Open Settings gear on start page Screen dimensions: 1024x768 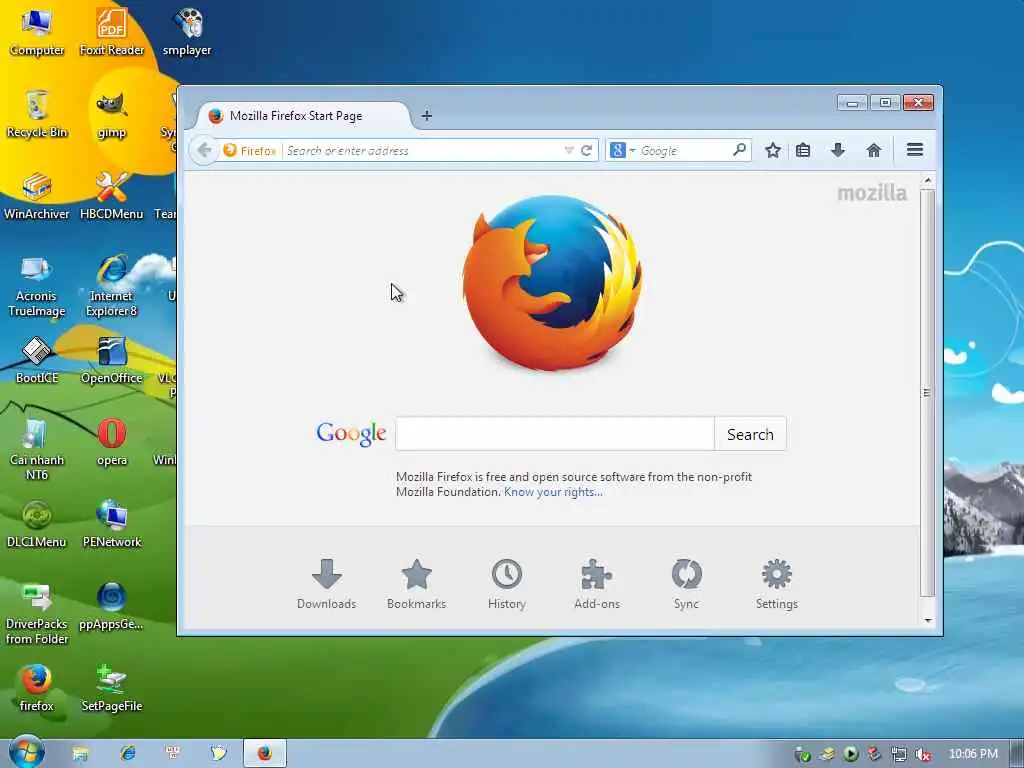[x=776, y=584]
